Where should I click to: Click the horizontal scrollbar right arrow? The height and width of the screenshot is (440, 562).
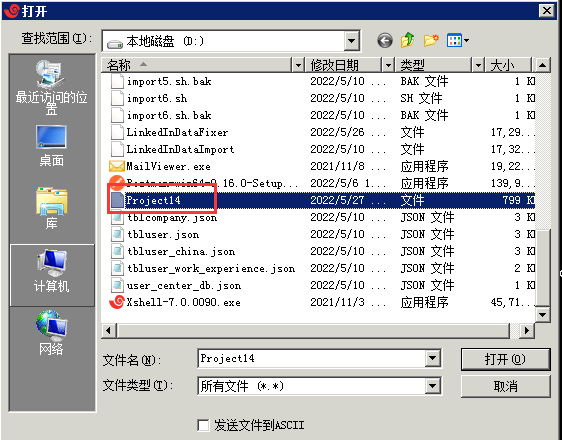pyautogui.click(x=526, y=330)
